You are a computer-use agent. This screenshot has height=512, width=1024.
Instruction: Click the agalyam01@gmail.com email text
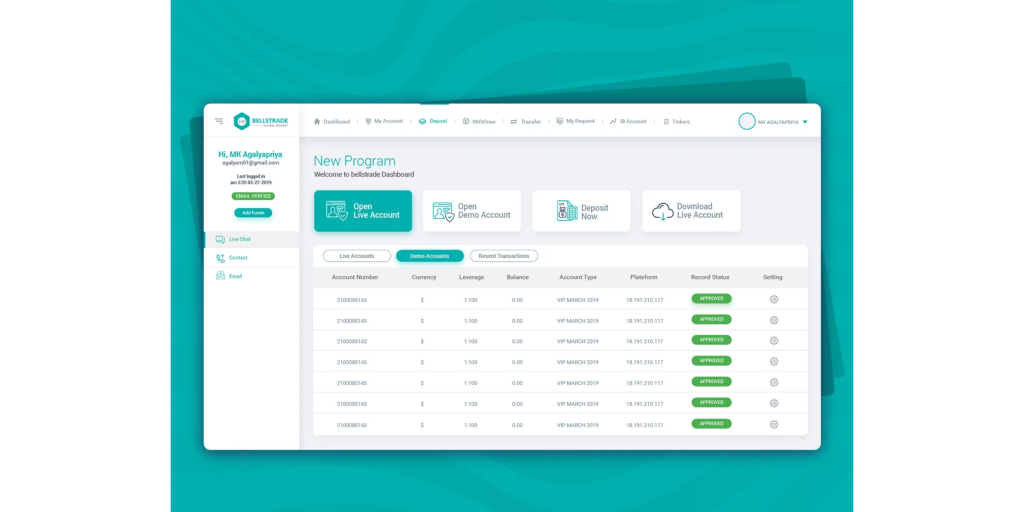(251, 163)
